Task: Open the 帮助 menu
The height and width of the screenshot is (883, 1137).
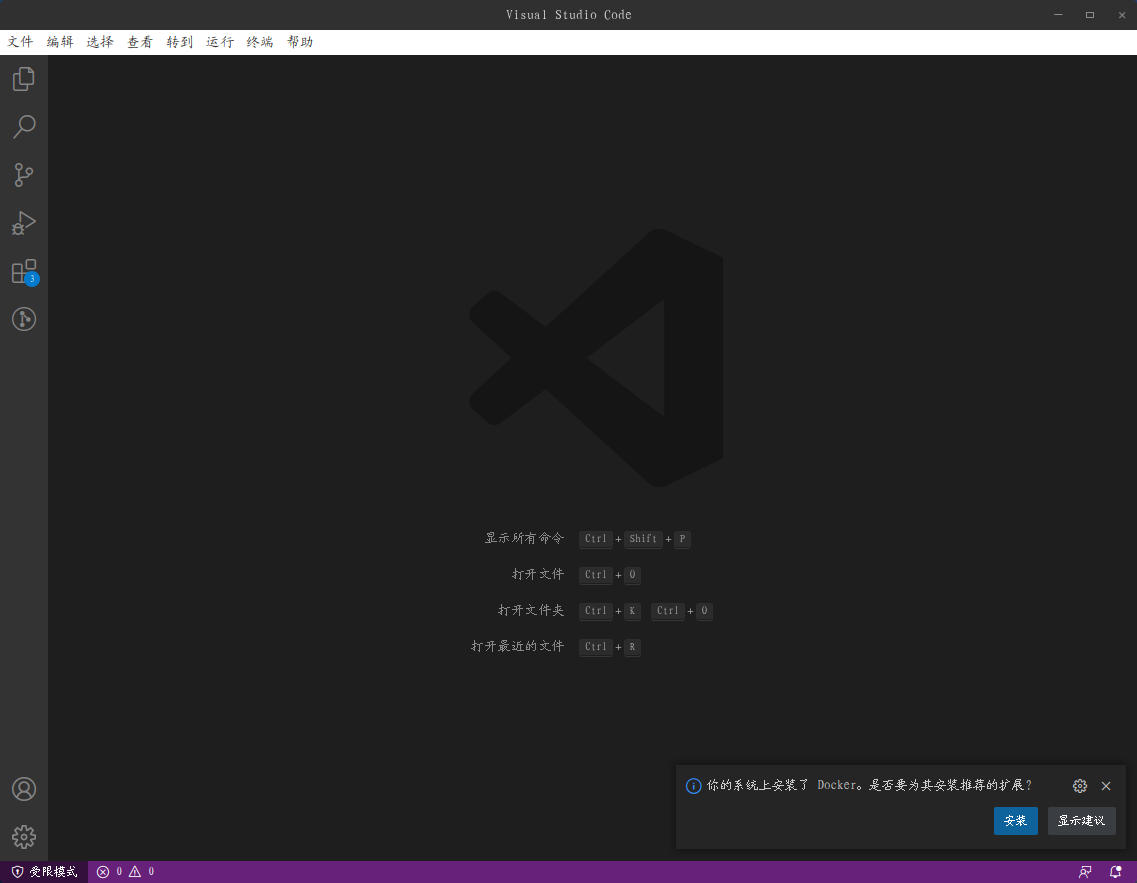Action: tap(299, 42)
